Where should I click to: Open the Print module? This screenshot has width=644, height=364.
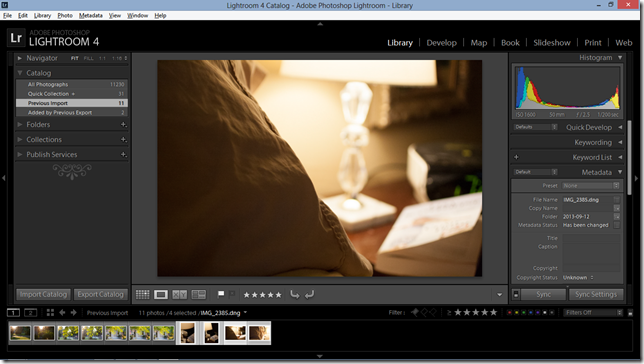click(593, 43)
